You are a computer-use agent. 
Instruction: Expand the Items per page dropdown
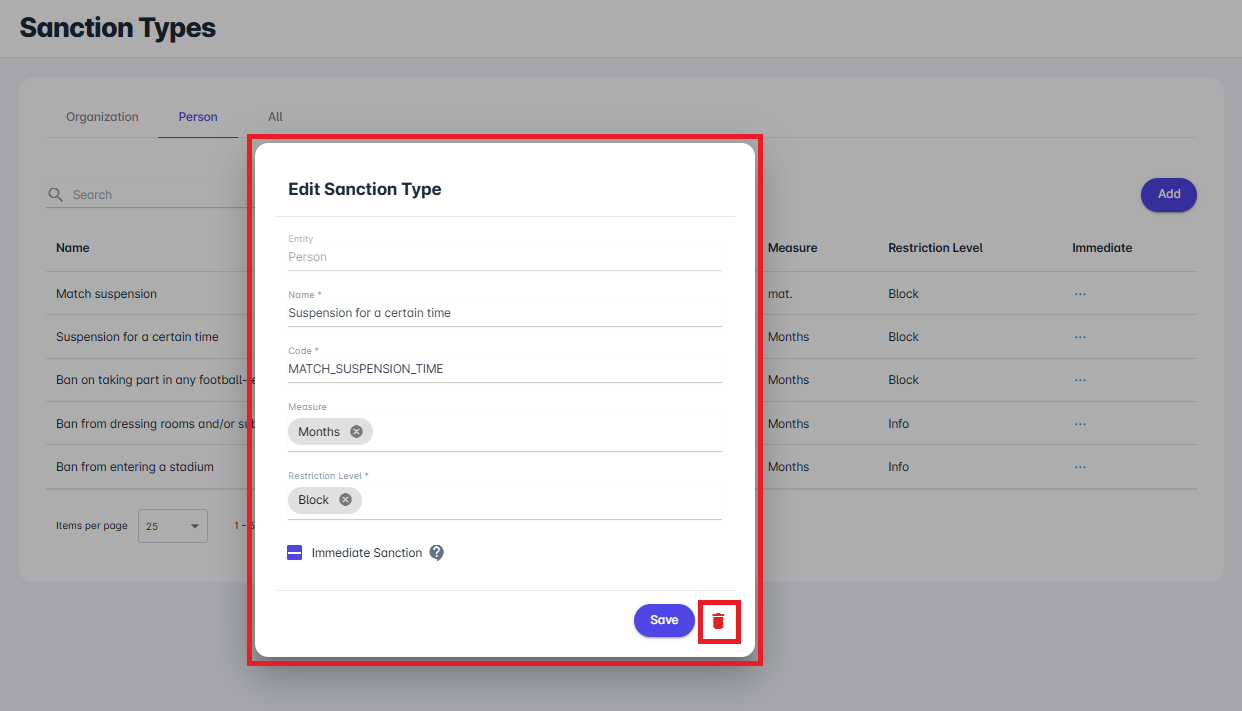173,526
